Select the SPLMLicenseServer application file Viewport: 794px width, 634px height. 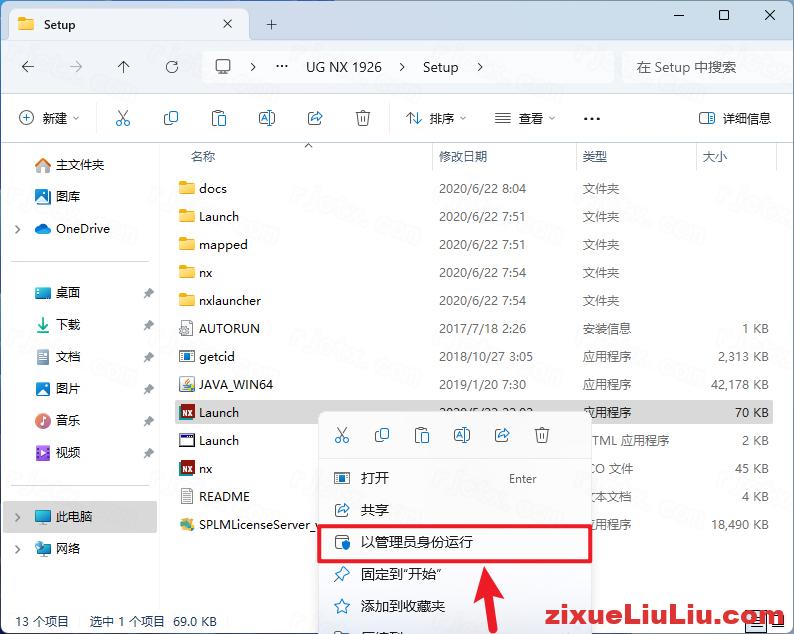[248, 525]
